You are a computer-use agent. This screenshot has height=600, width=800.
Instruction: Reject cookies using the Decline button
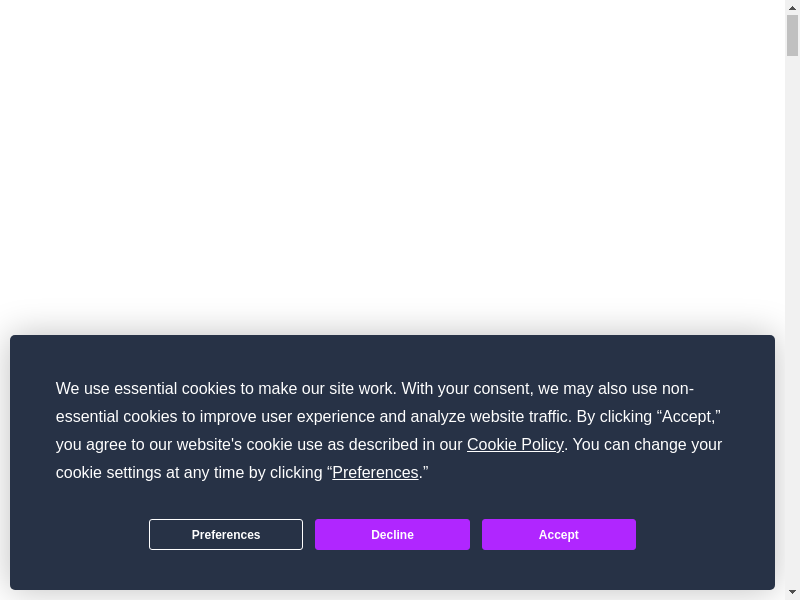click(392, 534)
